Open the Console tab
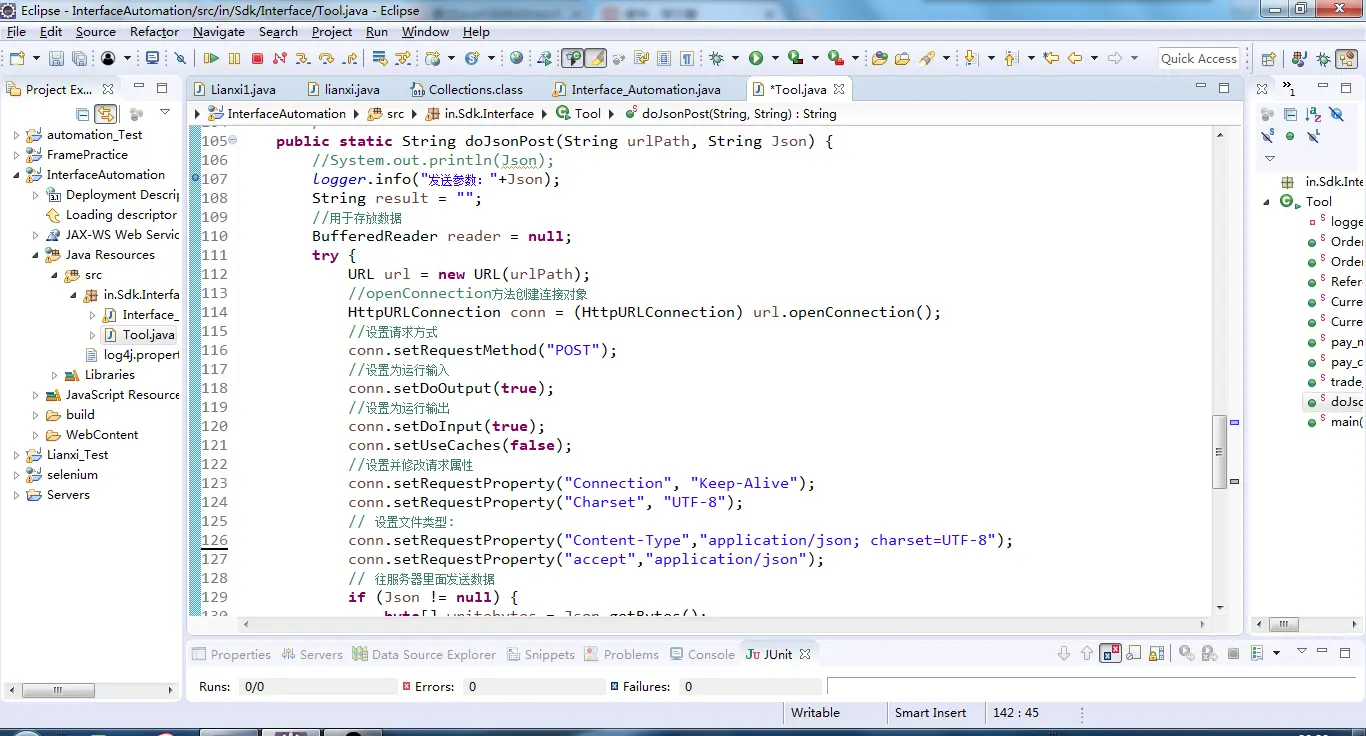Screen dimensions: 1366x736 [x=701, y=655]
